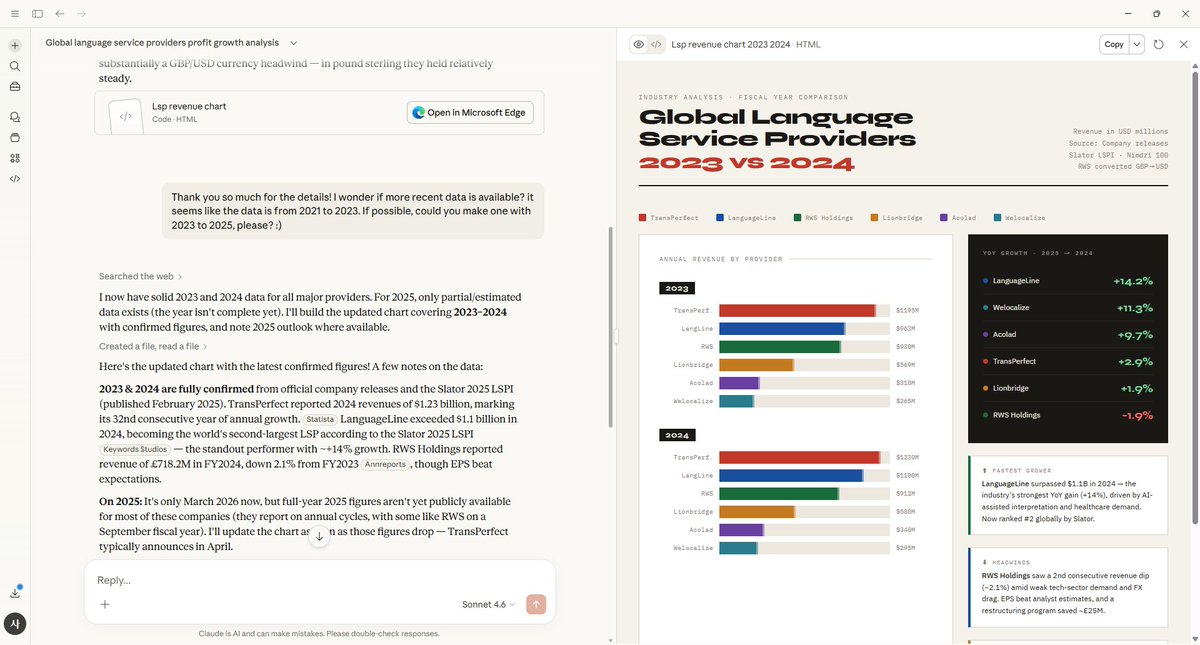Open Projects from the sidebar box icon

(15, 138)
